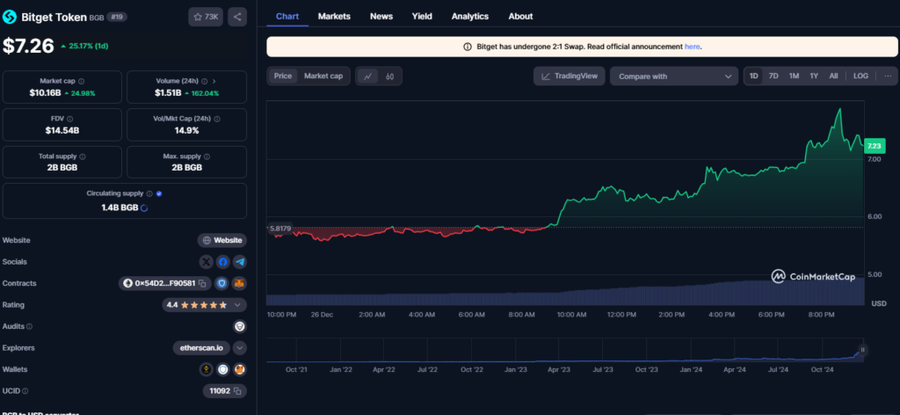Screen dimensions: 900x415
Task: Open the share button next to watchlist
Action: click(x=238, y=17)
